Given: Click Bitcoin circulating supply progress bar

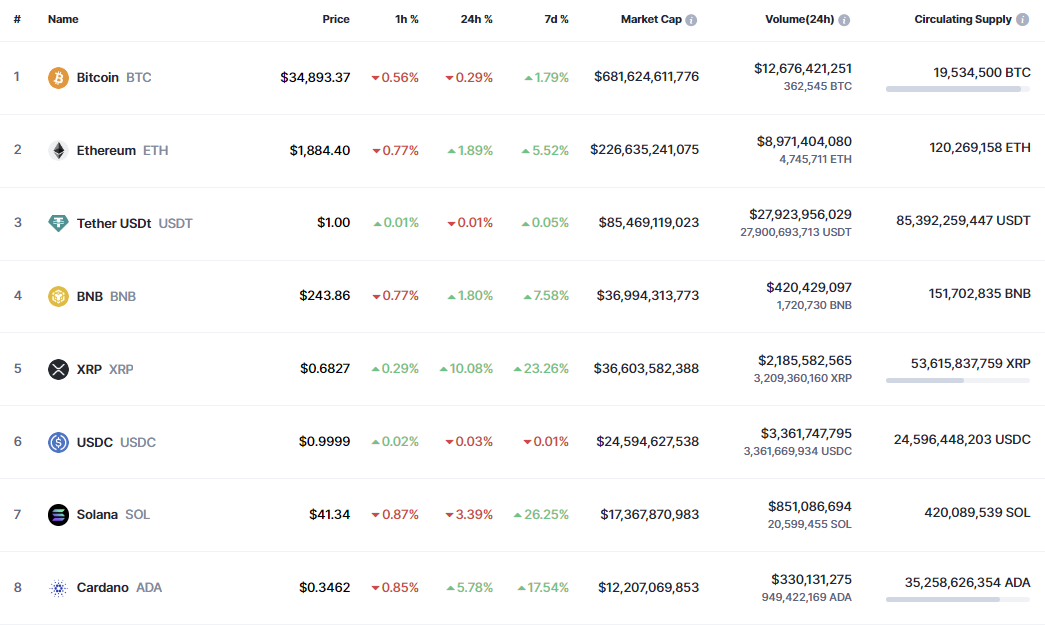Looking at the screenshot, I should 958,89.
